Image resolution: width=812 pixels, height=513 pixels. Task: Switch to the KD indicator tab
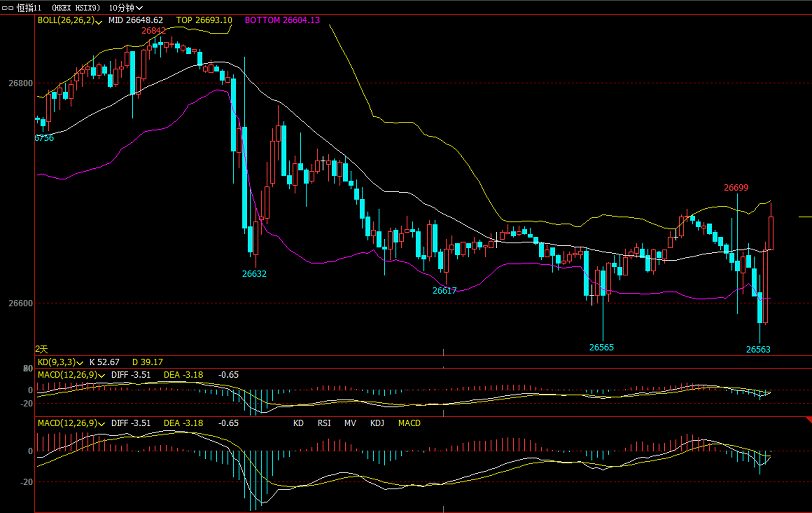pos(299,423)
